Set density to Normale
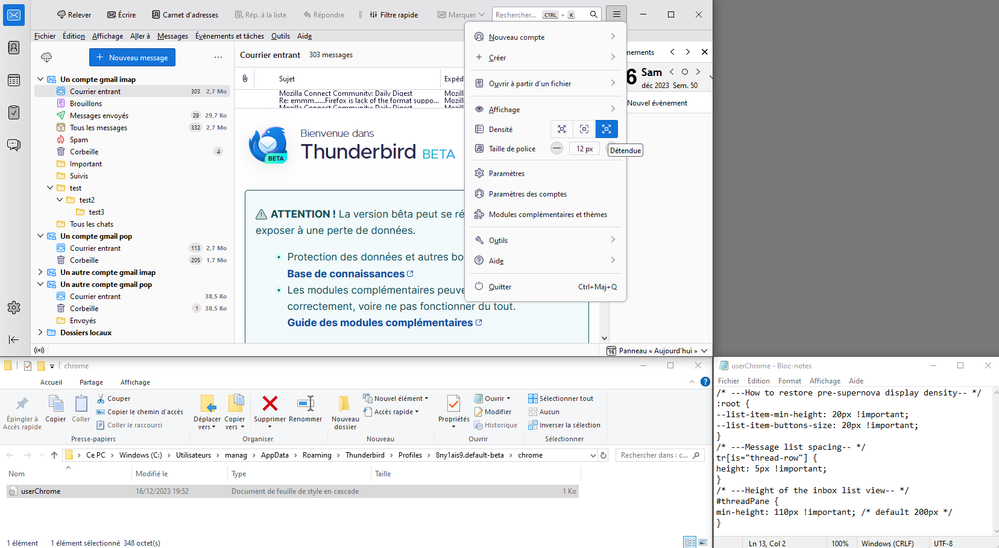 click(x=584, y=129)
